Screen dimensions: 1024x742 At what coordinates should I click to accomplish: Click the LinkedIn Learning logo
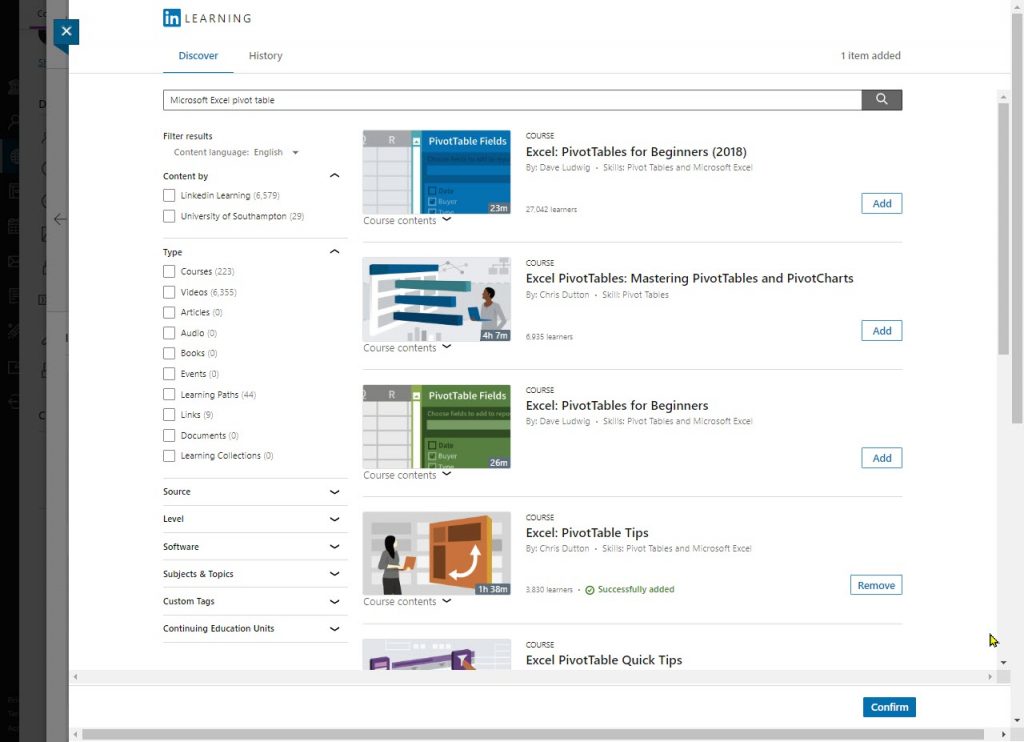click(206, 18)
